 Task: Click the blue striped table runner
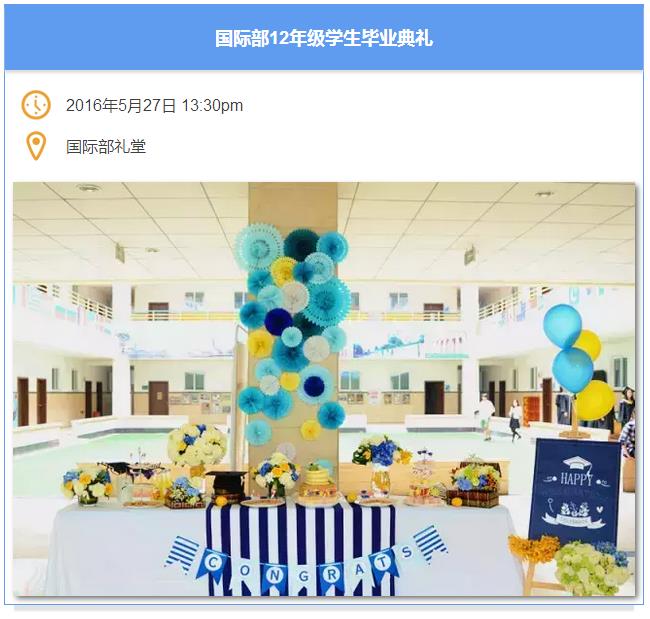[301, 547]
